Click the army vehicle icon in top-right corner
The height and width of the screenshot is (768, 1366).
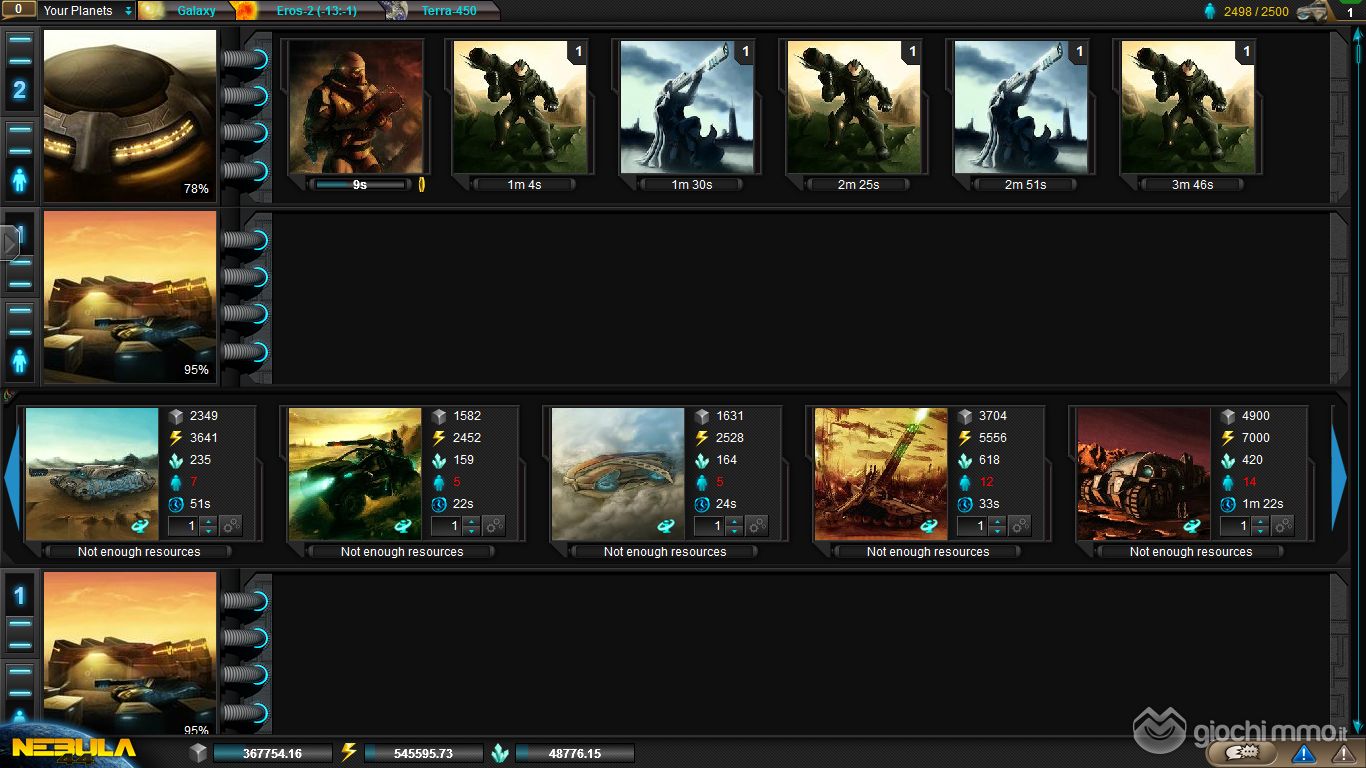tap(1313, 11)
